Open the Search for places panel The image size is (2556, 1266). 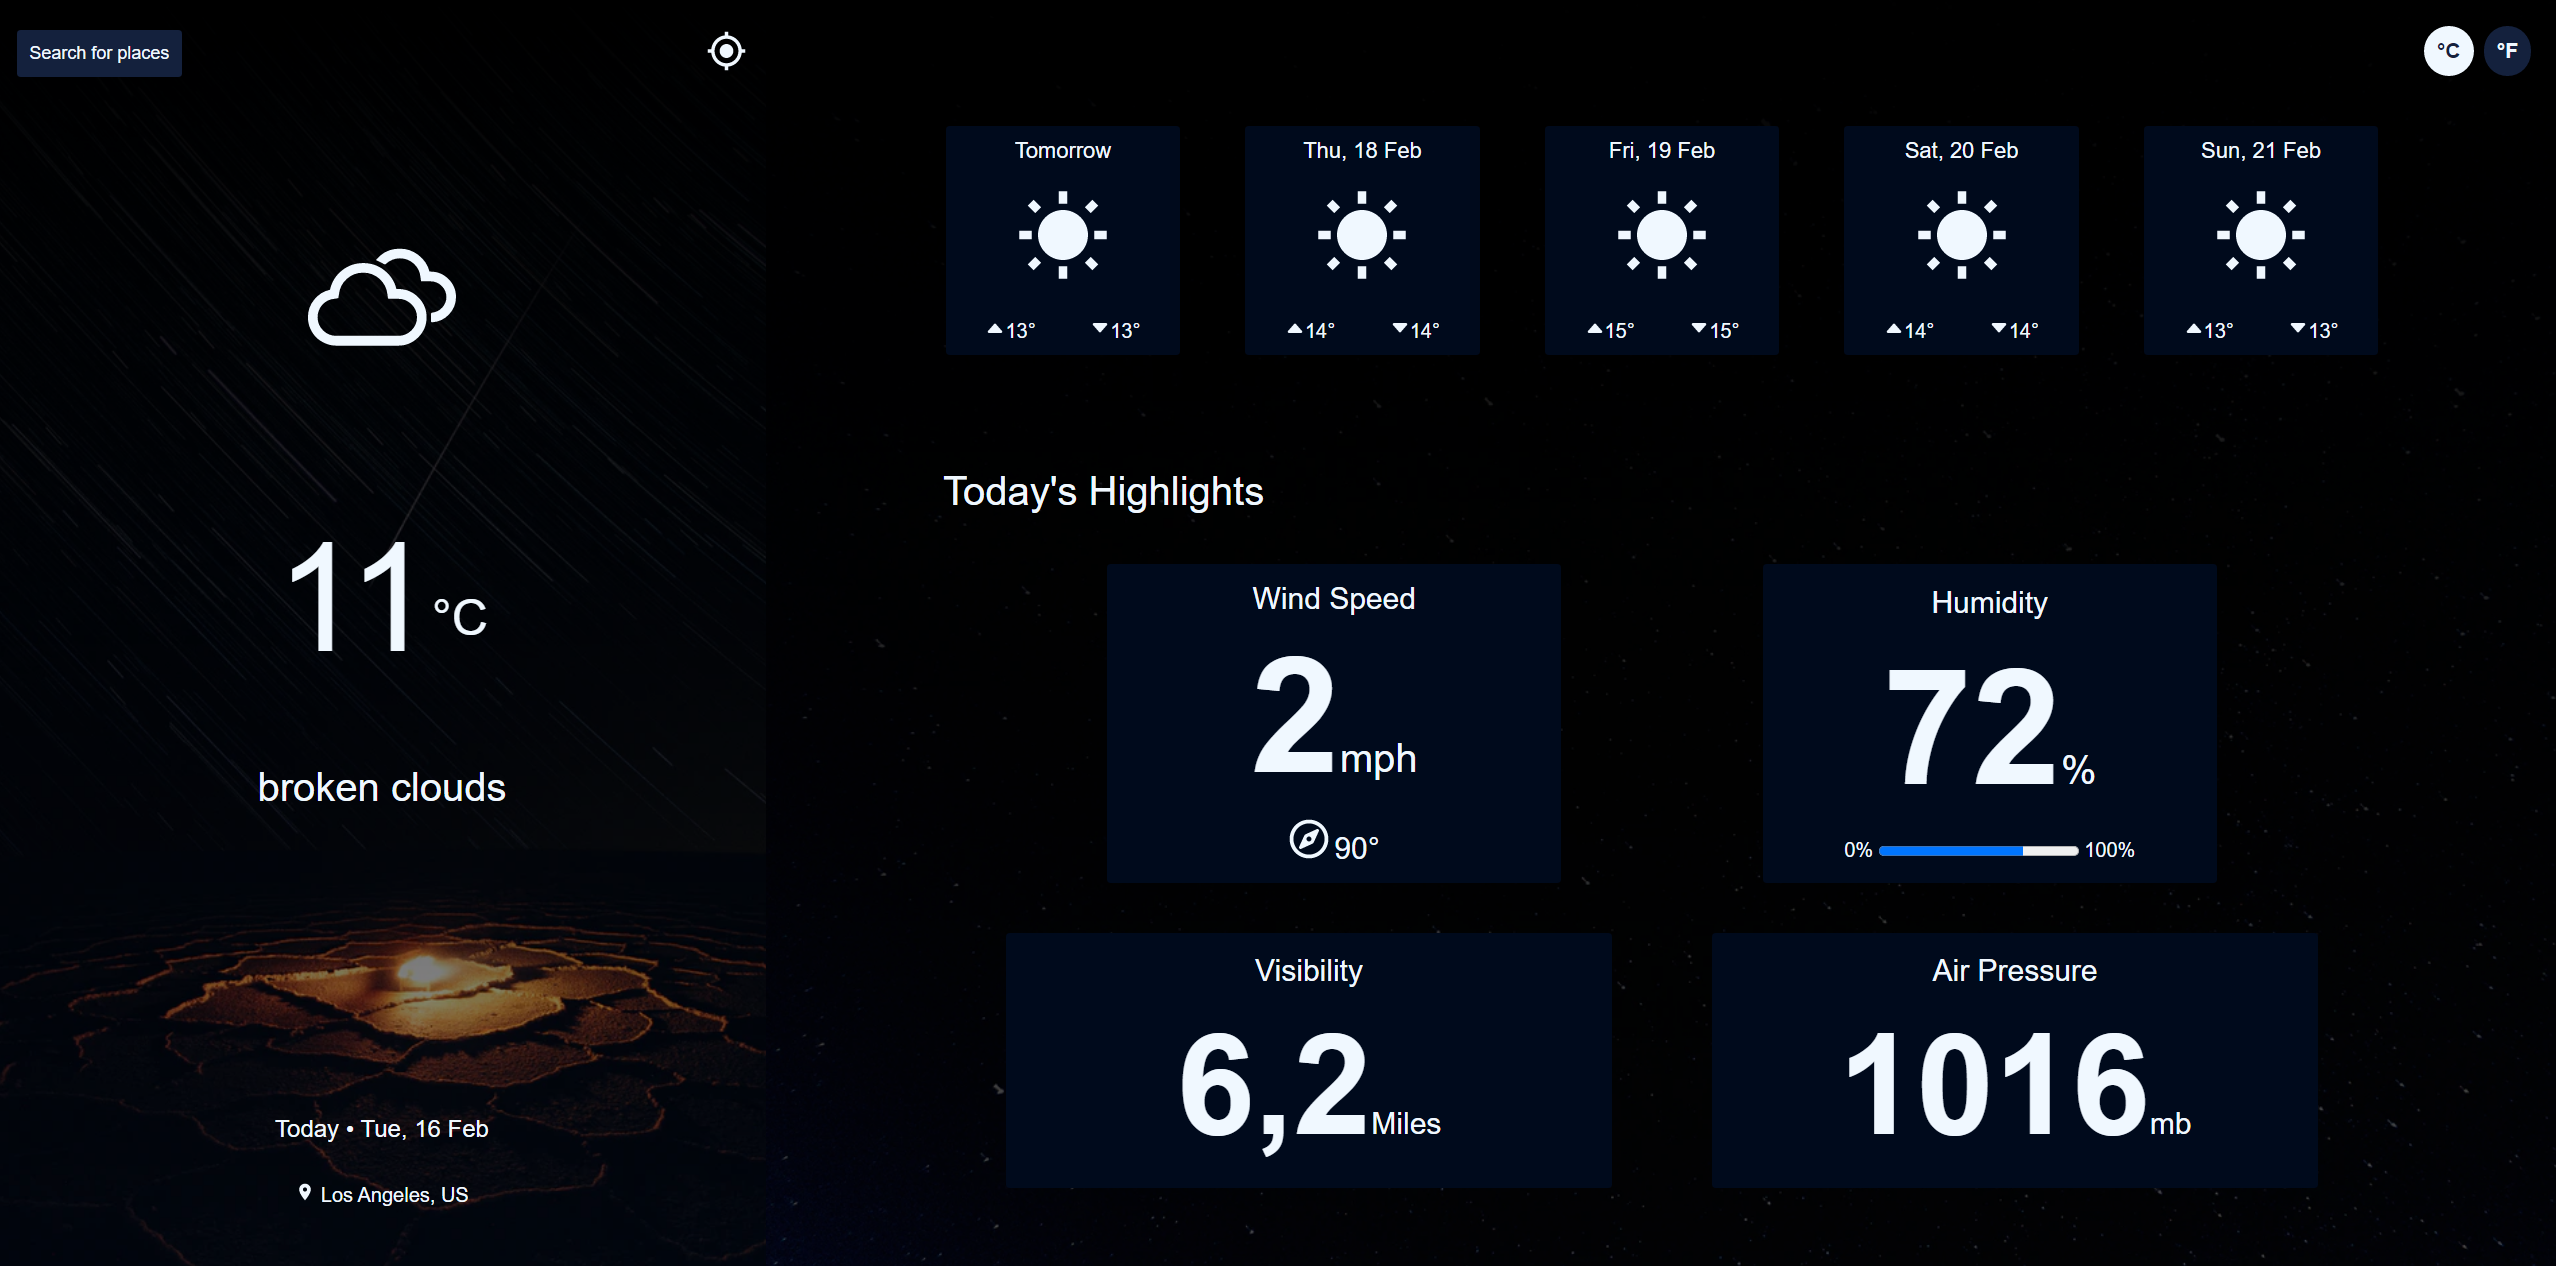click(x=99, y=53)
